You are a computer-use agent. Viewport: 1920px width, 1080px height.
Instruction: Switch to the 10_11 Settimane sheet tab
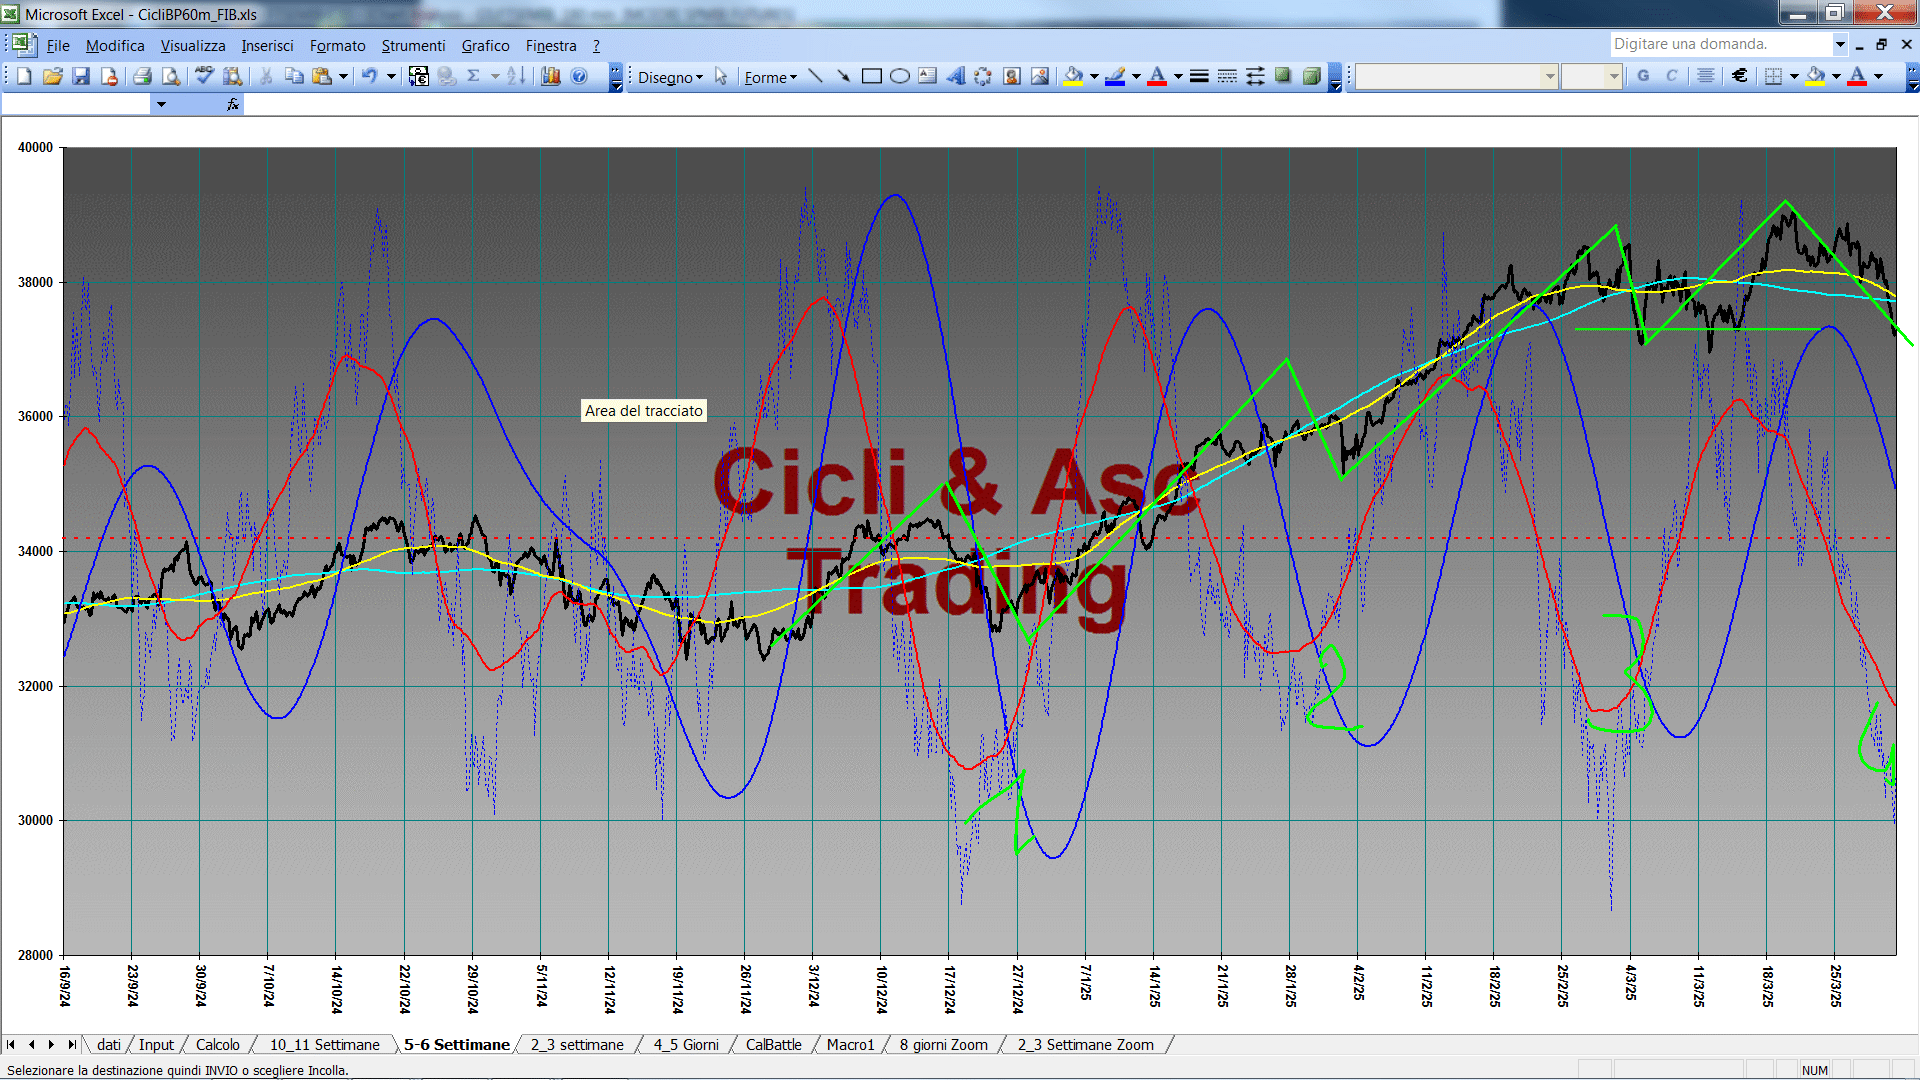coord(324,1045)
